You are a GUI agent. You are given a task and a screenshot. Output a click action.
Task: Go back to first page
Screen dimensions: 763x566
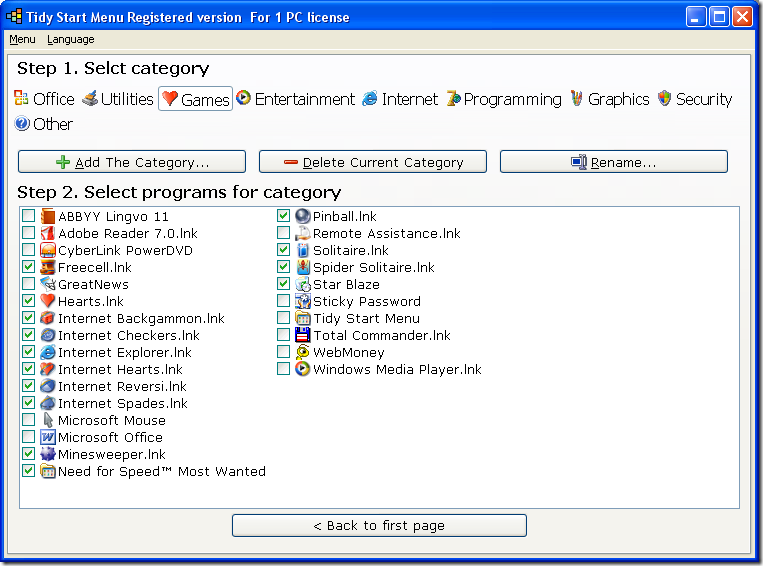pyautogui.click(x=379, y=526)
